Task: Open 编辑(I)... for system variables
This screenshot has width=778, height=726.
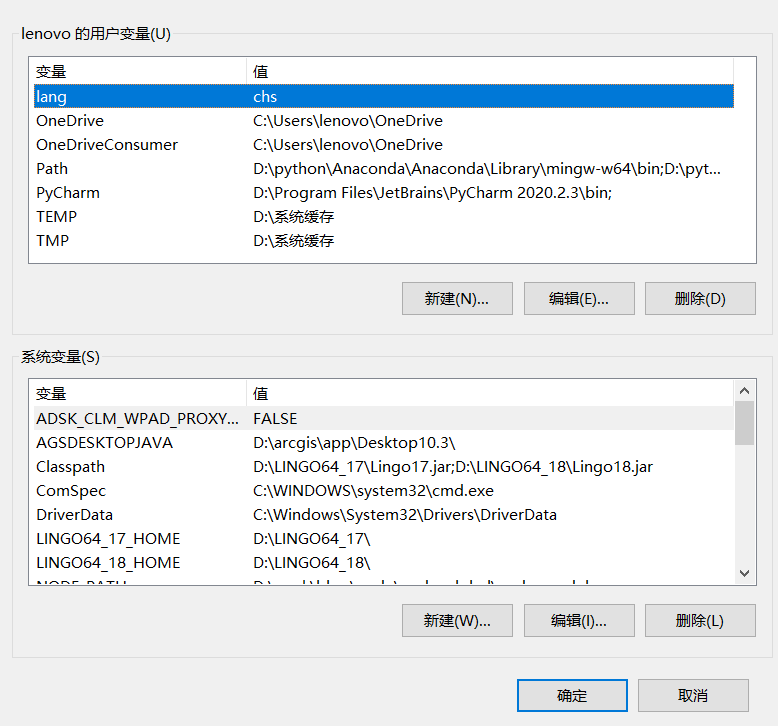Action: (x=578, y=620)
